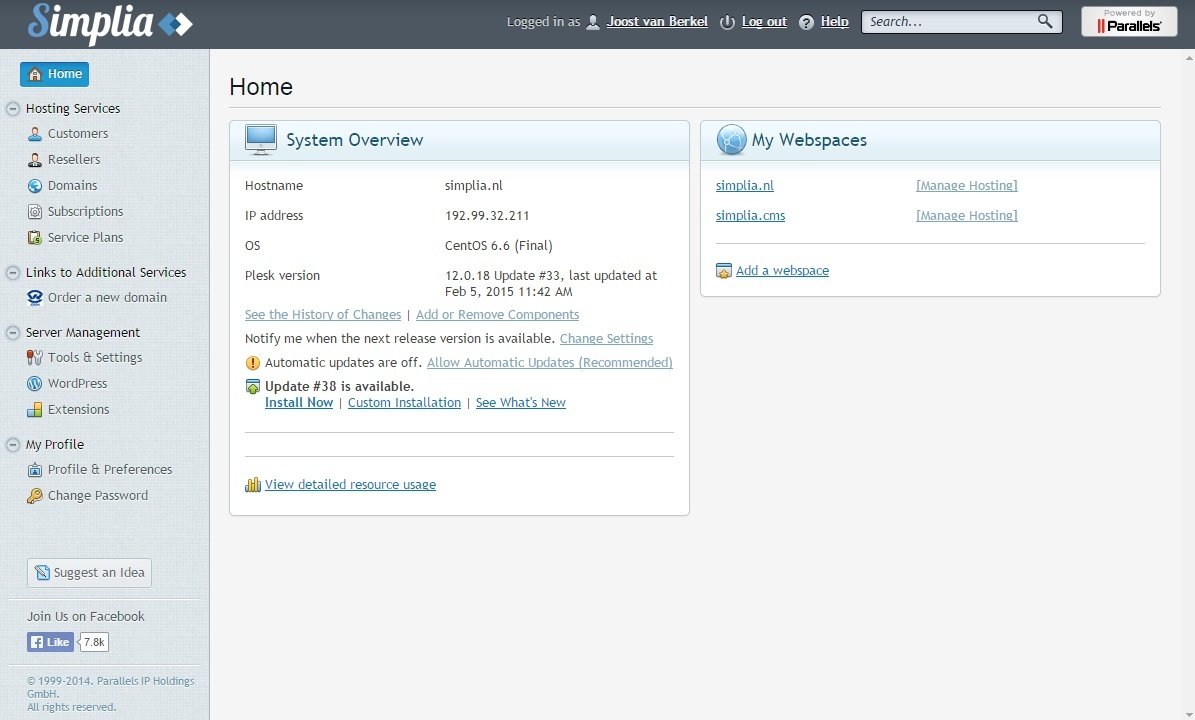1195x720 pixels.
Task: Click the magnifier search icon
Action: click(1045, 21)
